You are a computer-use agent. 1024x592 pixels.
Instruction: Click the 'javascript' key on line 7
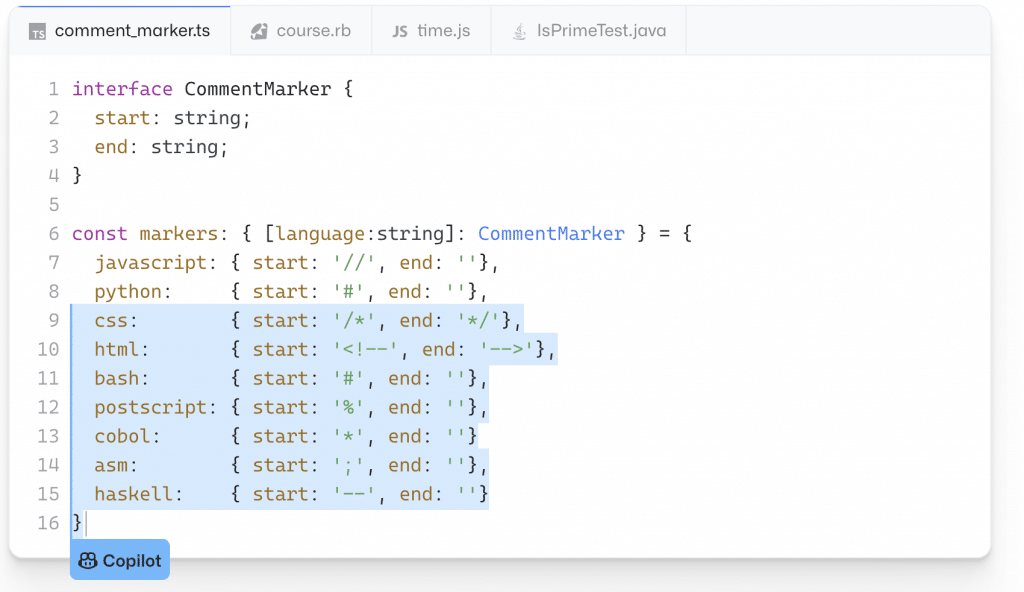pyautogui.click(x=150, y=263)
